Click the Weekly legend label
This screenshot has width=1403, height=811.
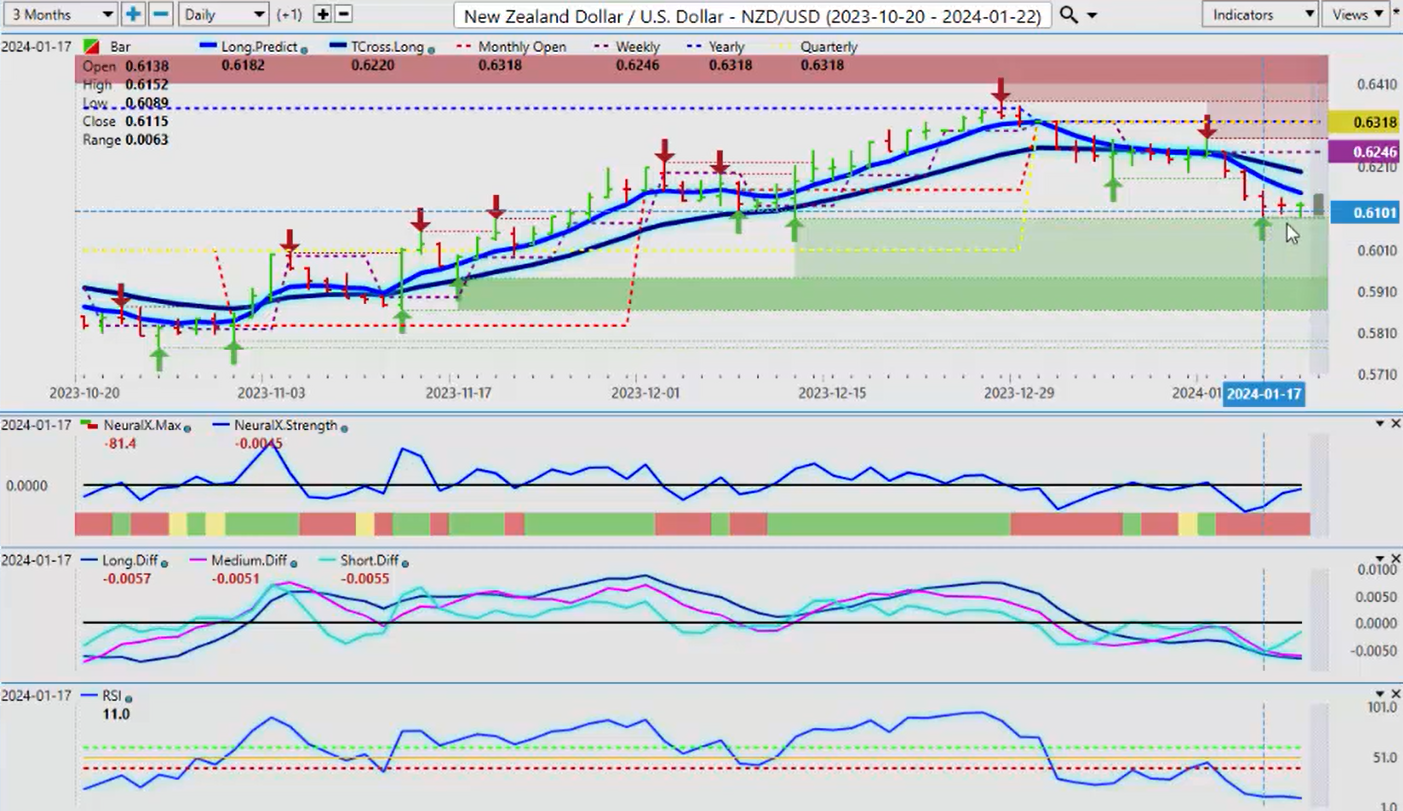[x=638, y=47]
